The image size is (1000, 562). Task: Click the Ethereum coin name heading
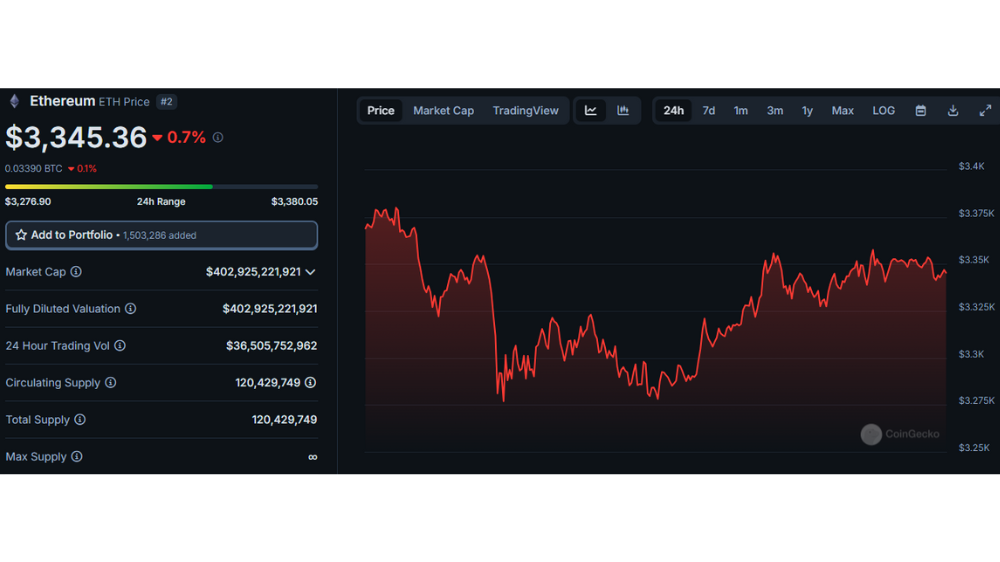(62, 101)
